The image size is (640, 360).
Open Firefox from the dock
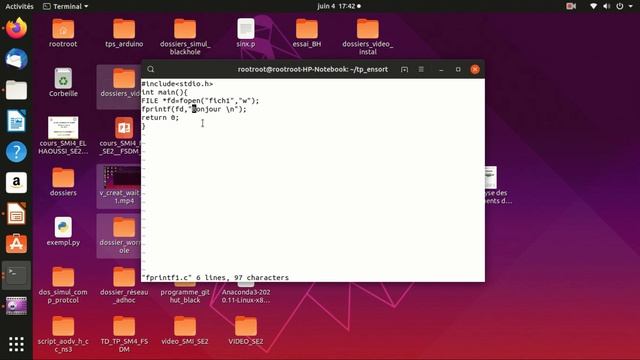pos(16,28)
